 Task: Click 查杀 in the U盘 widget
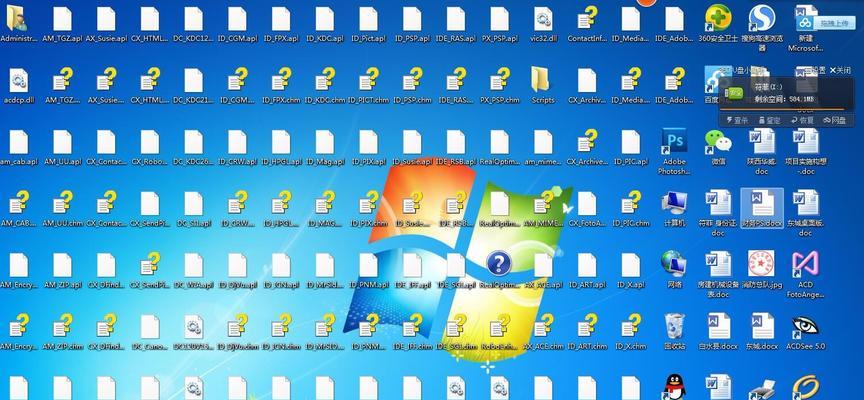[x=738, y=120]
